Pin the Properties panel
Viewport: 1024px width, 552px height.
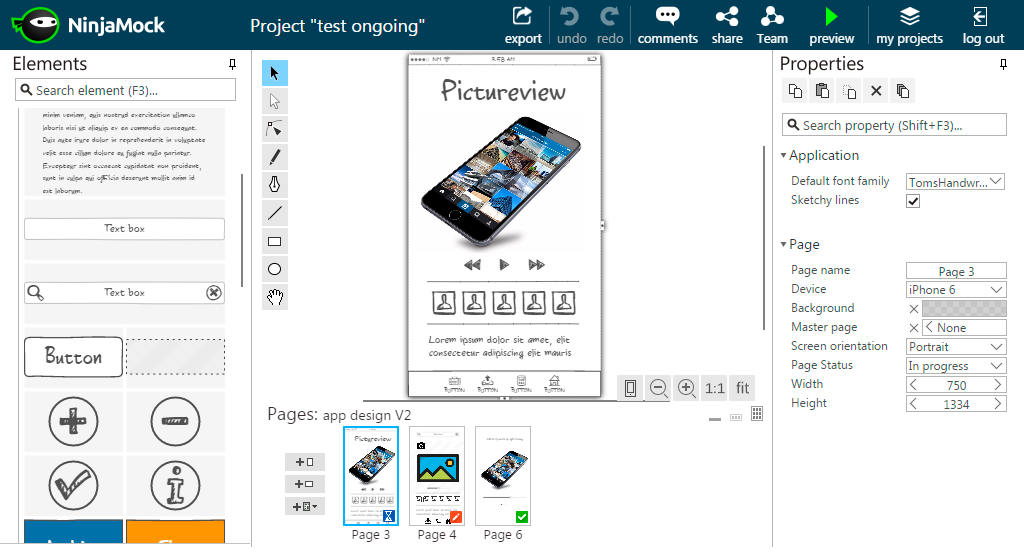pos(1003,64)
